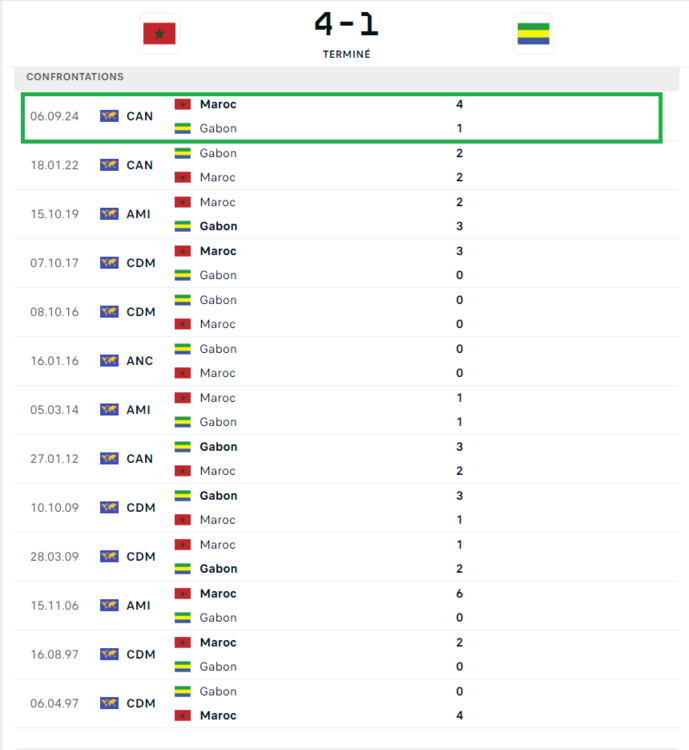
Task: Click competition icon for 18.01.22 match
Action: coord(109,165)
